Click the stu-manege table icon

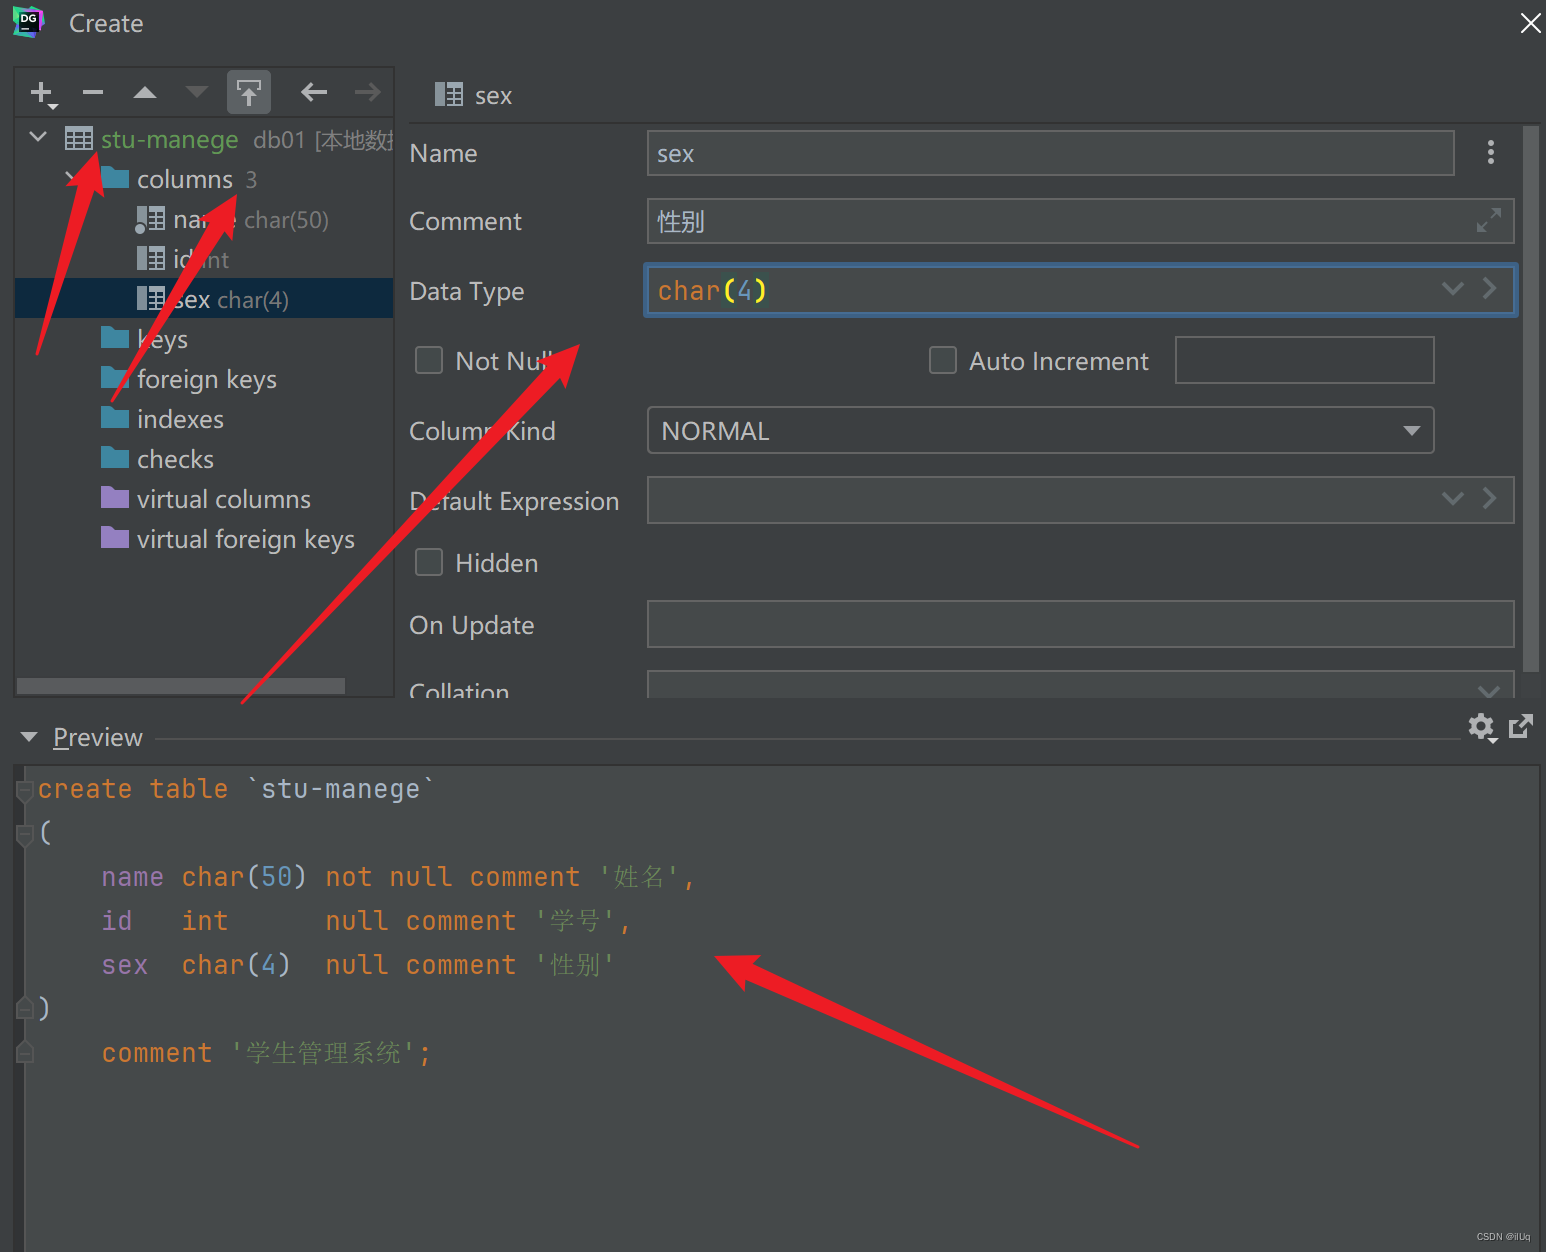coord(79,138)
